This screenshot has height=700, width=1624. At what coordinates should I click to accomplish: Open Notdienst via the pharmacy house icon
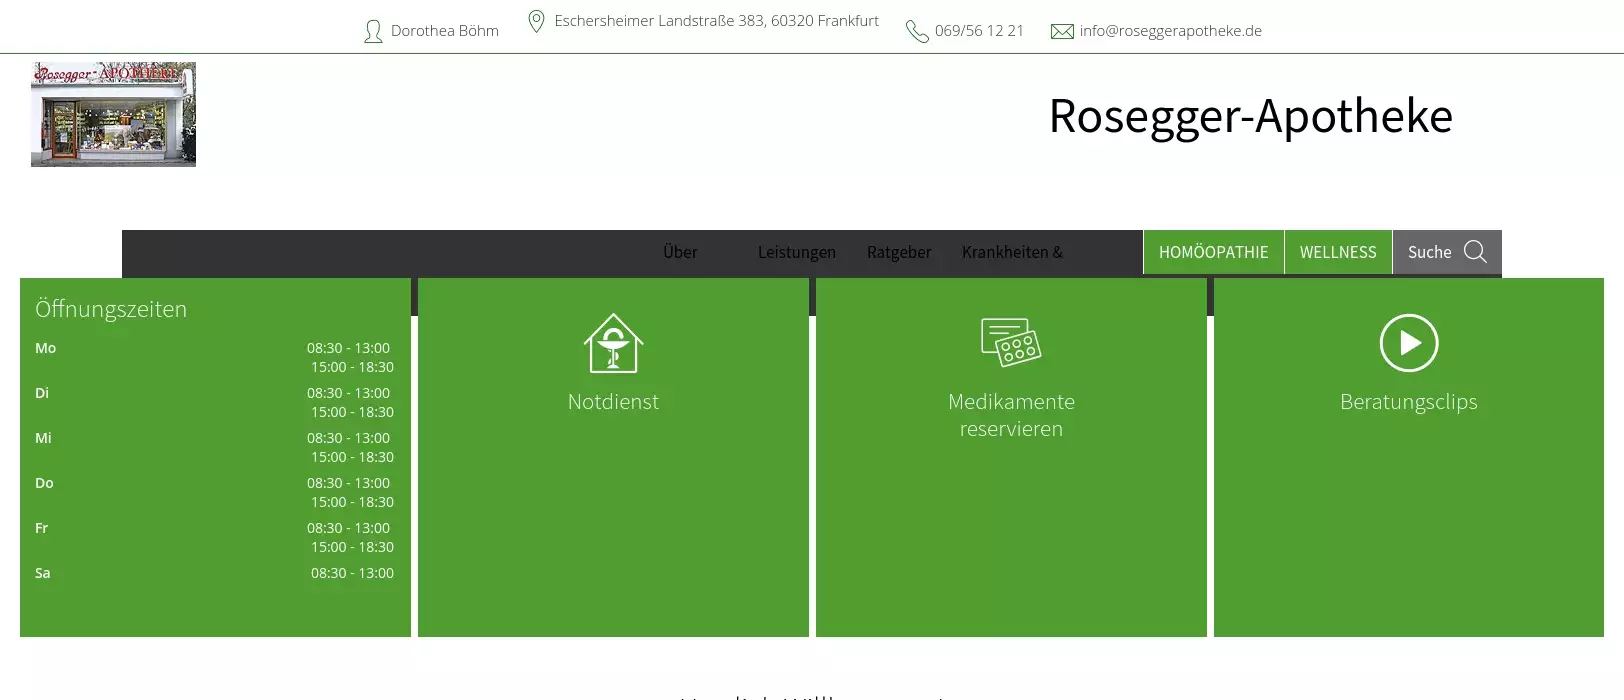coord(613,343)
